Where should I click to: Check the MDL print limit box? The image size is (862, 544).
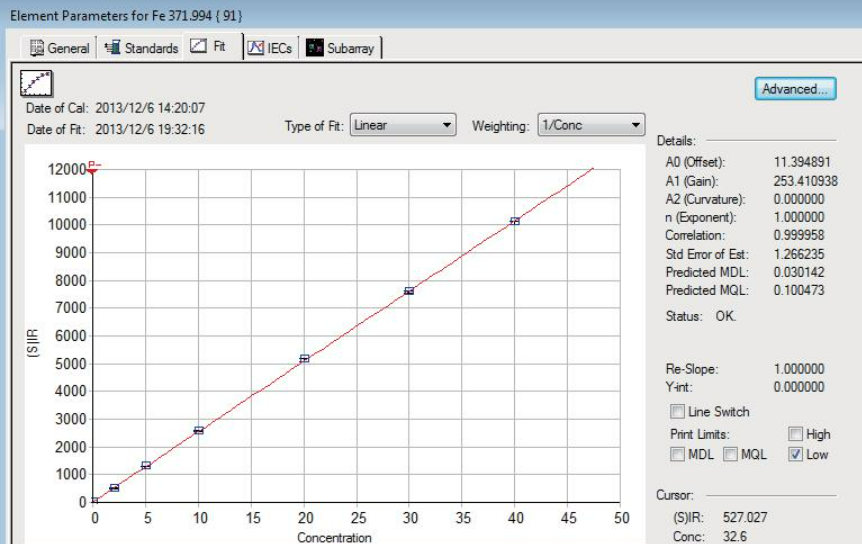click(677, 455)
